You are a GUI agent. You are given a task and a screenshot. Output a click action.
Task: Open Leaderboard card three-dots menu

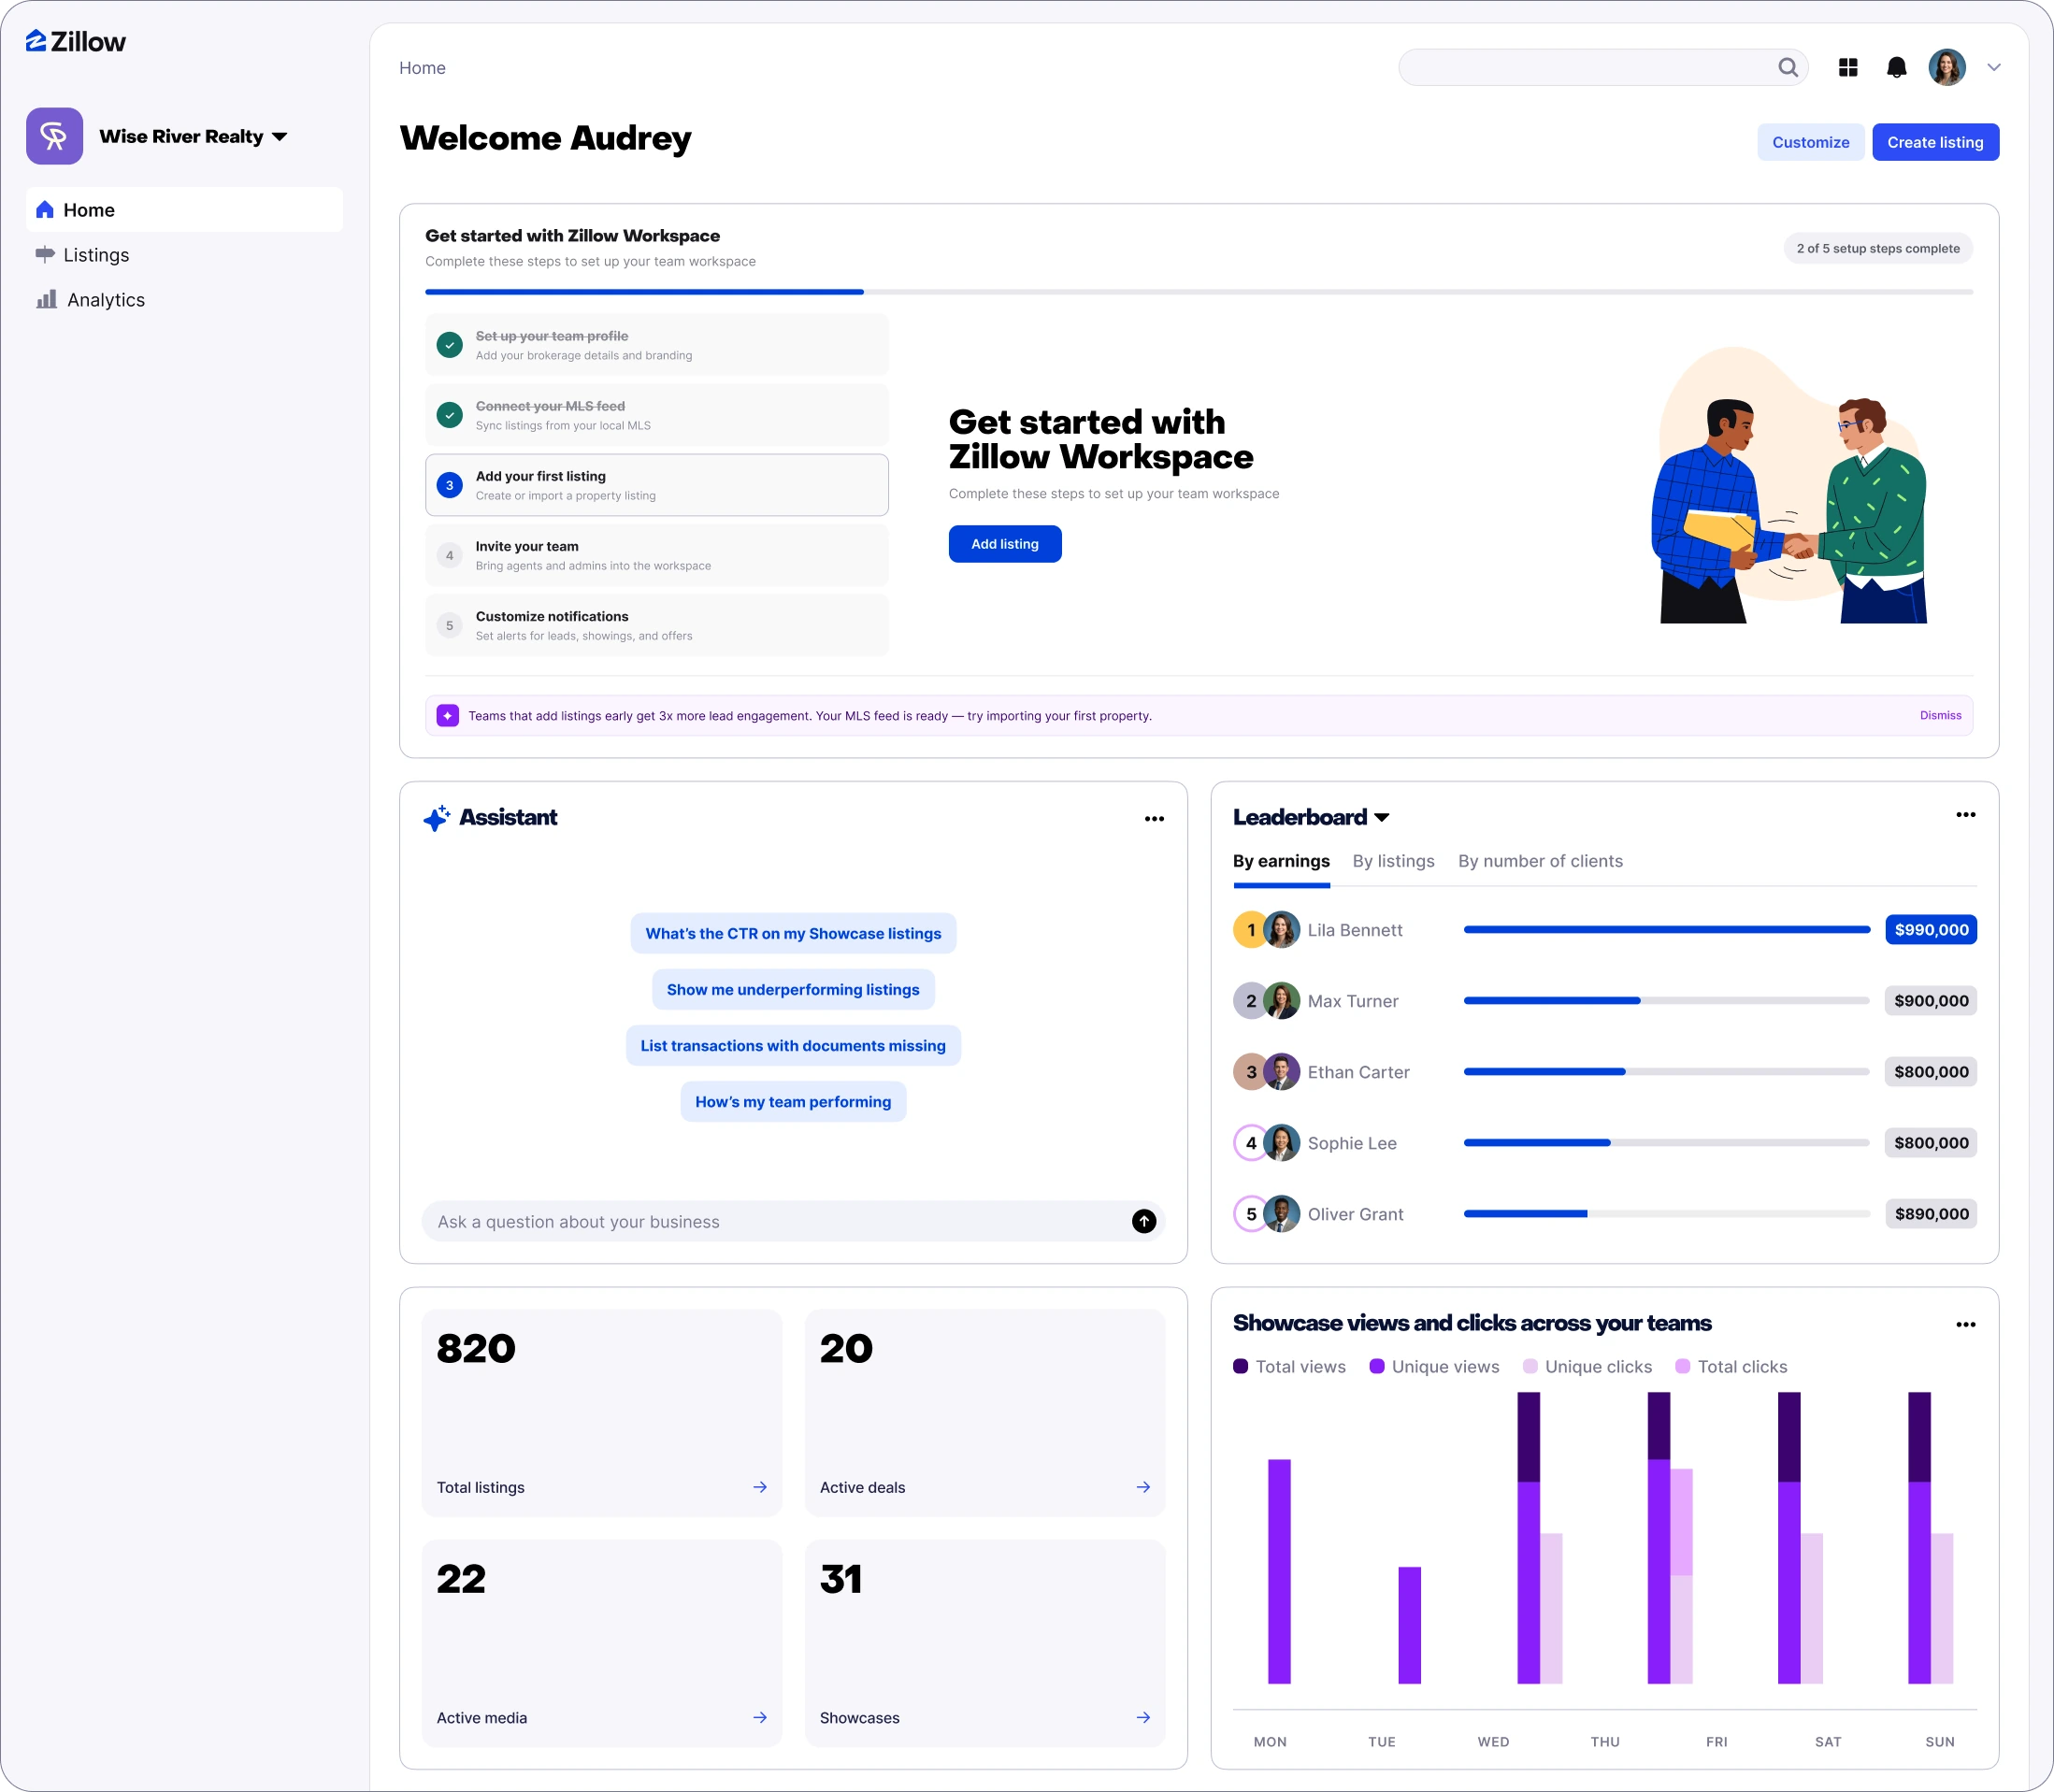[1965, 815]
